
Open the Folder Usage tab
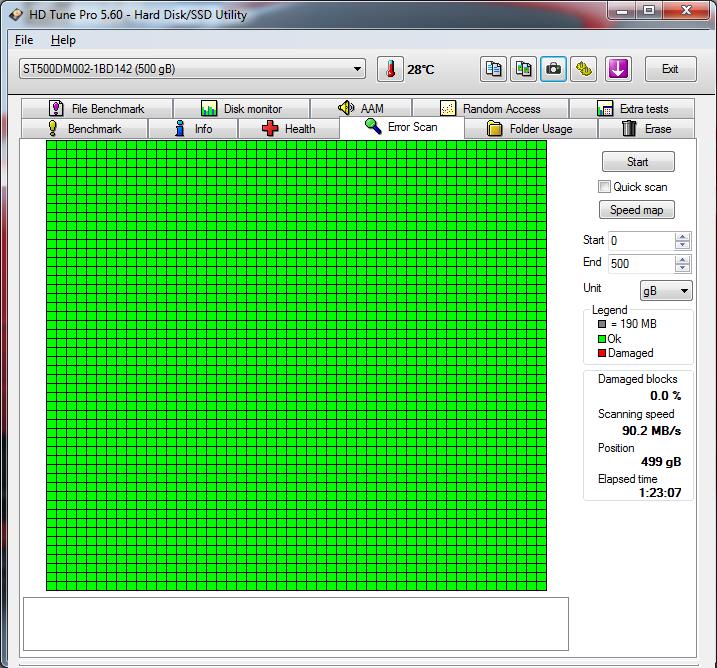click(530, 129)
